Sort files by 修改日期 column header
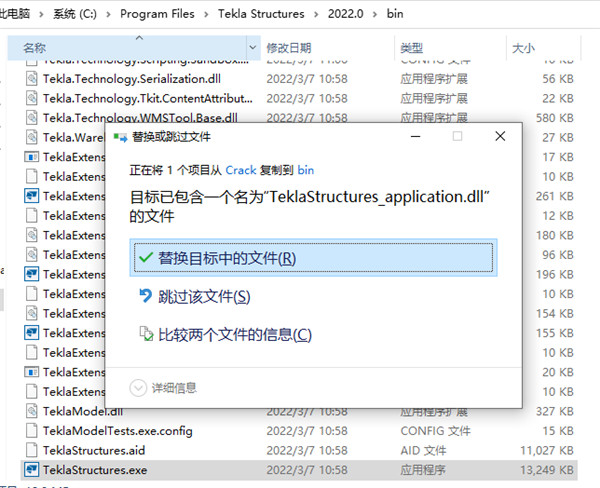 click(290, 47)
